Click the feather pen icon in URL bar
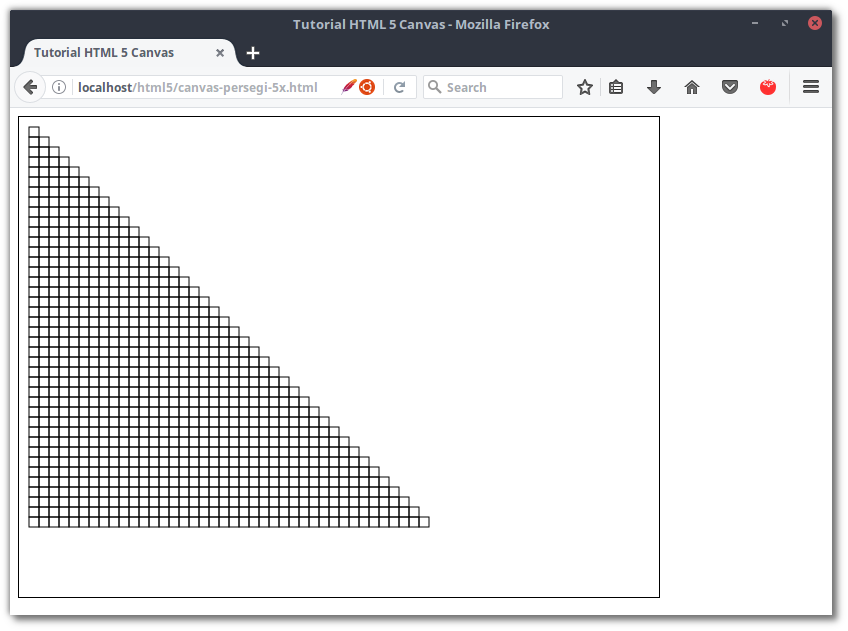 [348, 87]
